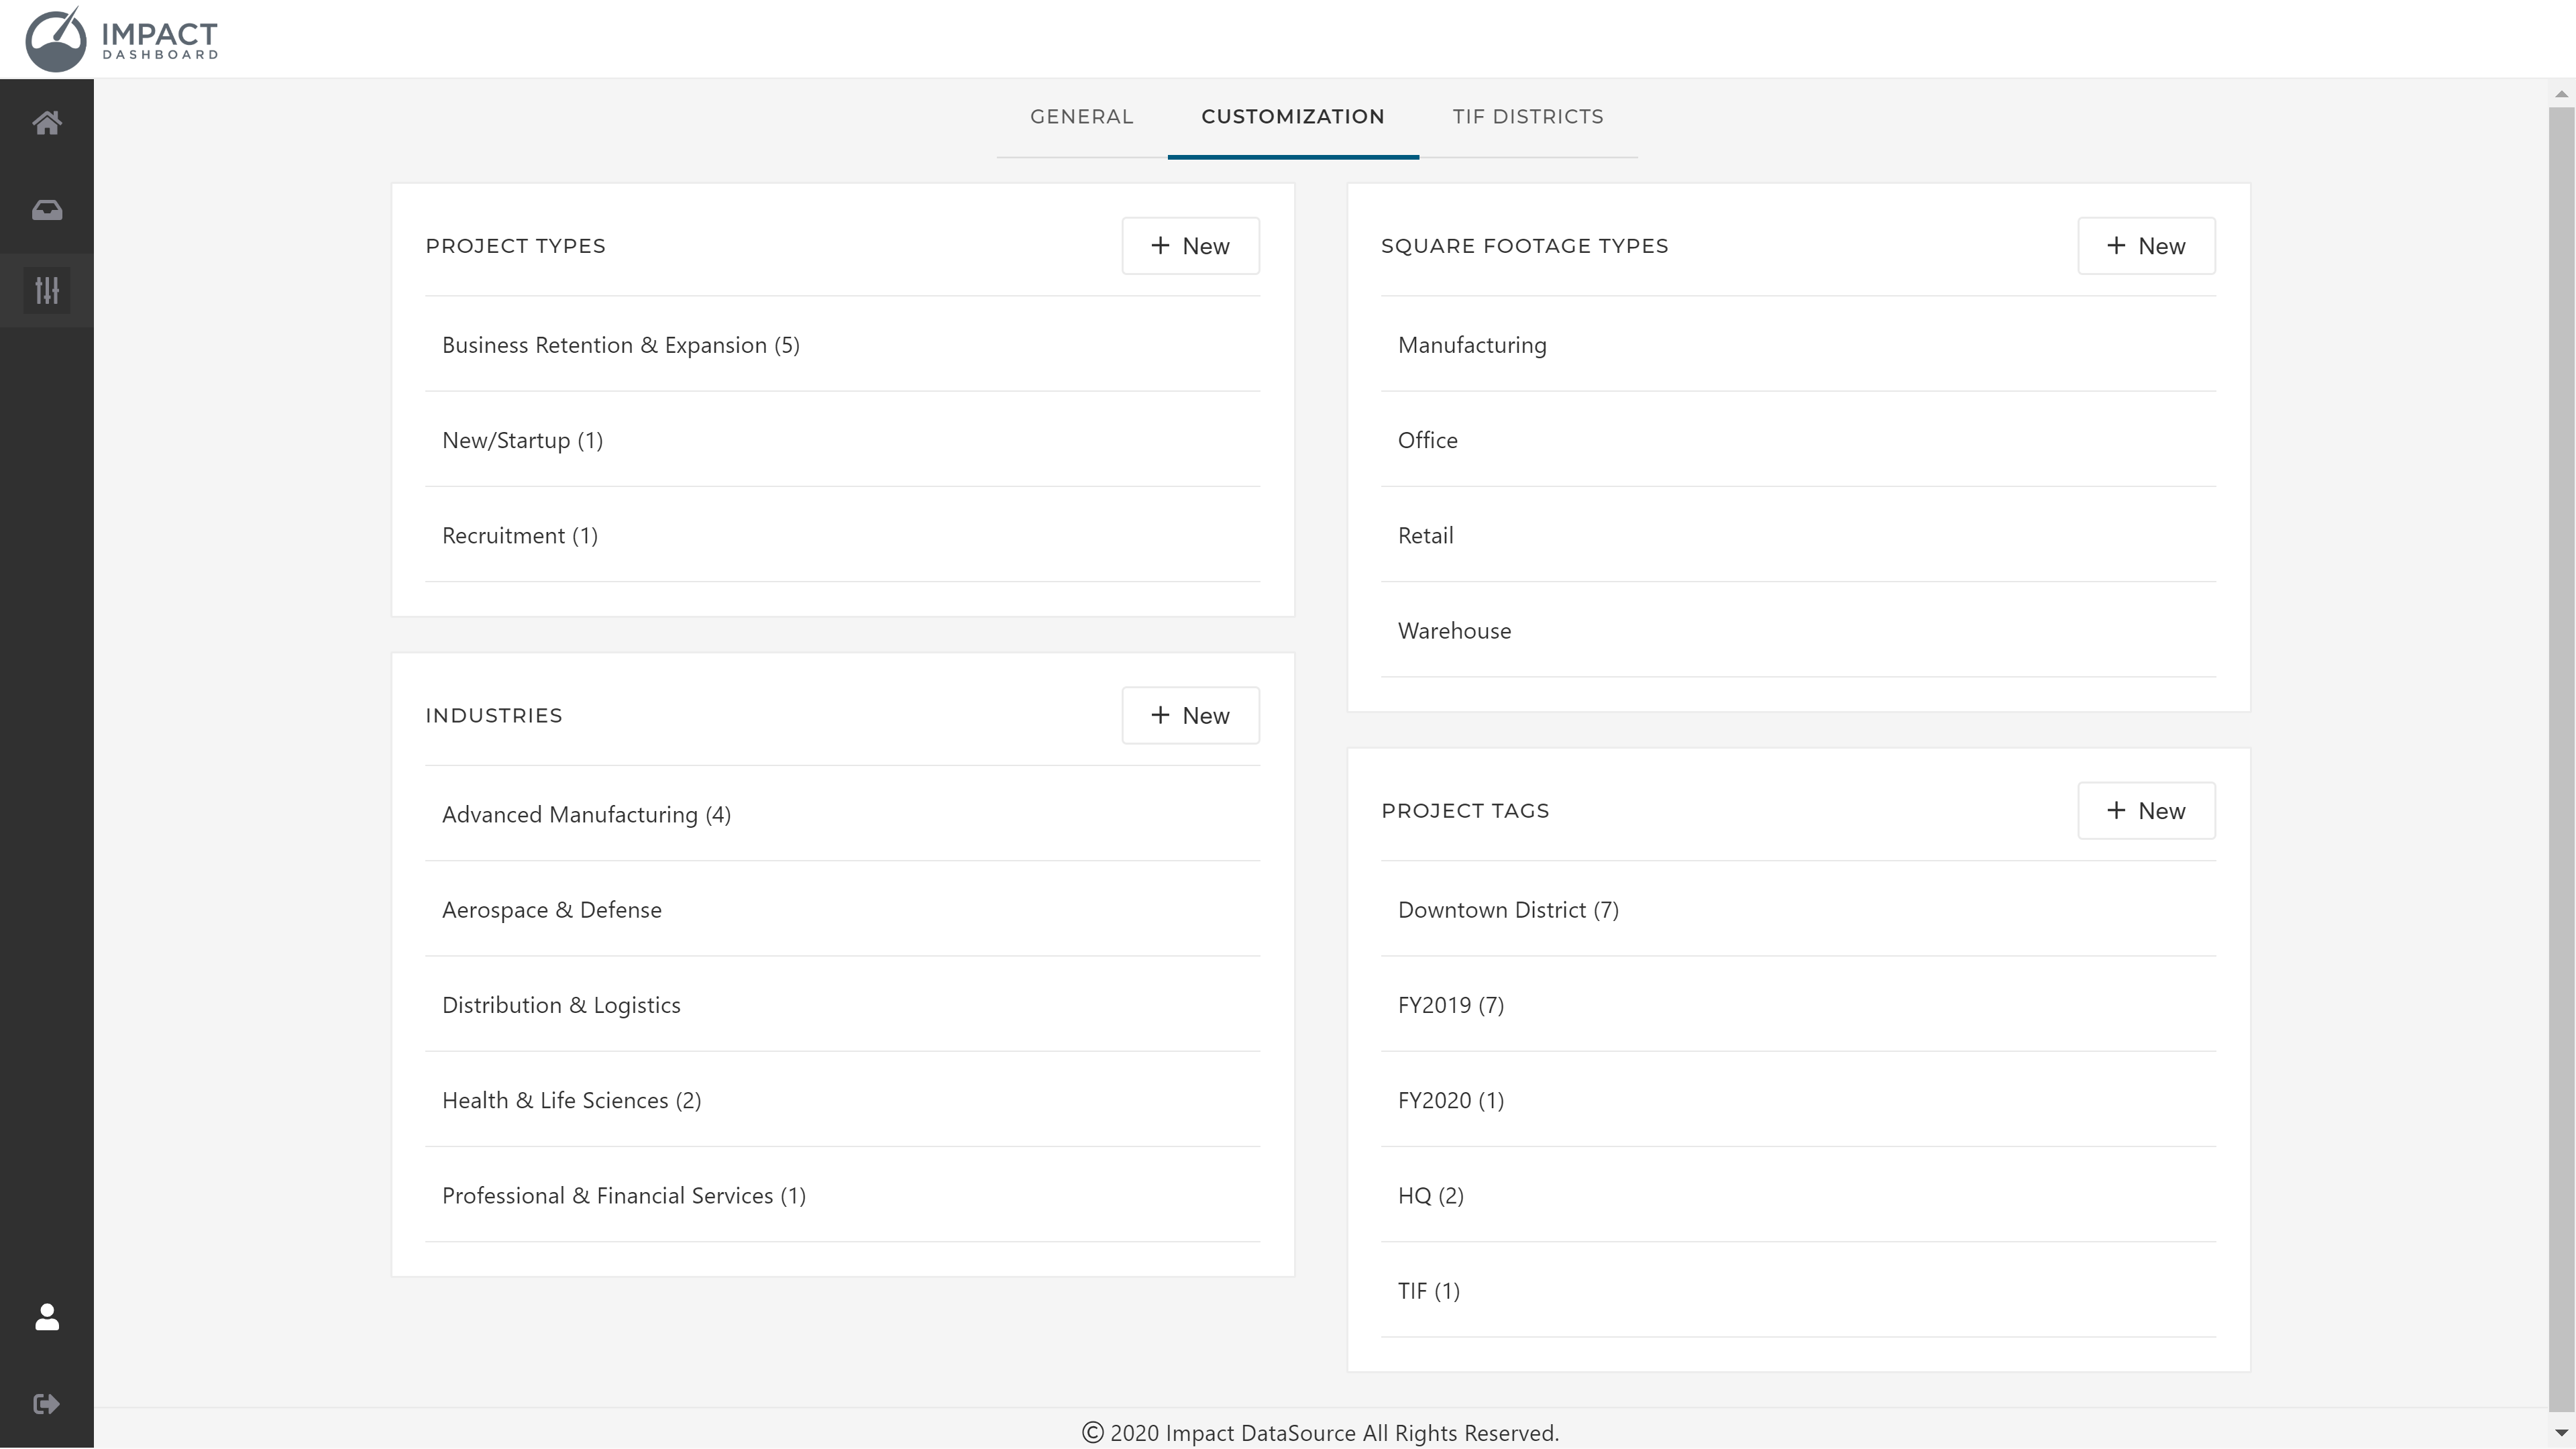The width and height of the screenshot is (2576, 1449).
Task: Open Office square footage type
Action: [1798, 440]
